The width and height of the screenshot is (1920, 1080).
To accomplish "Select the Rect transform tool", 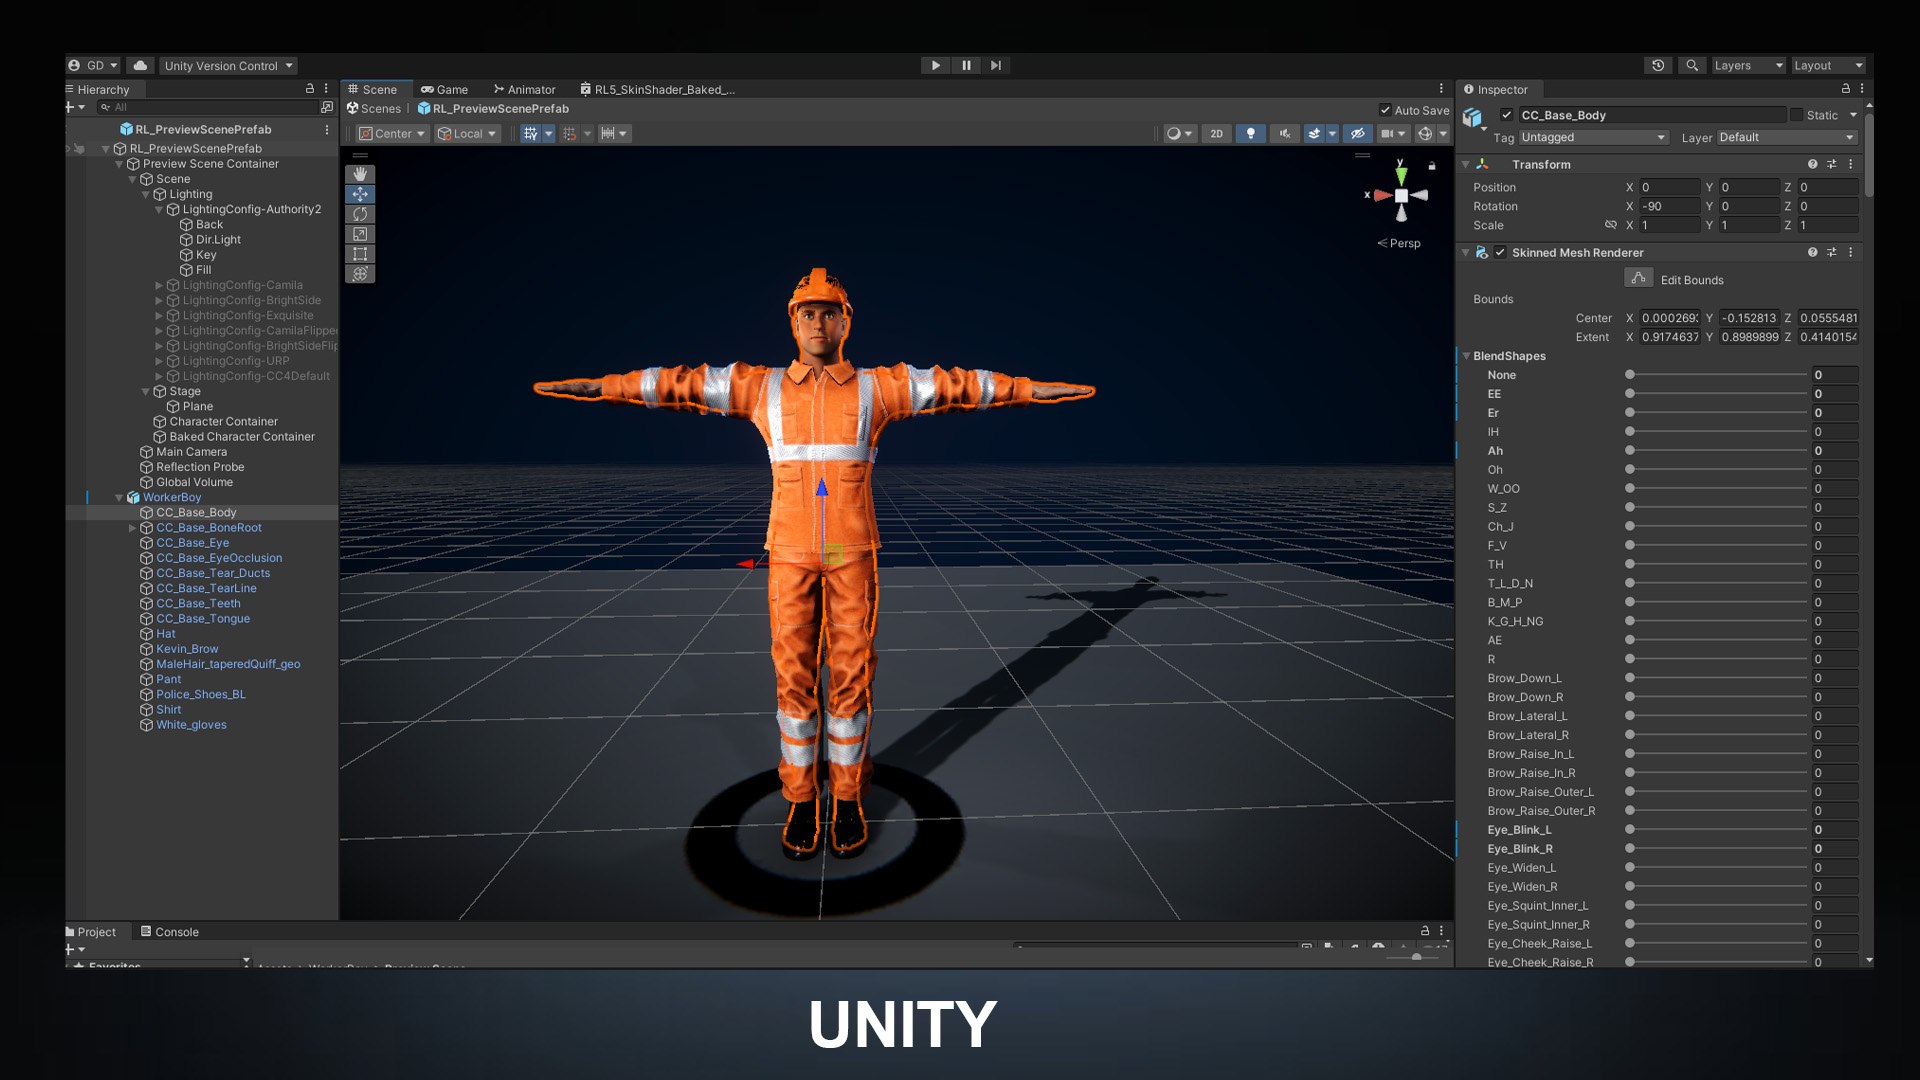I will tap(360, 254).
